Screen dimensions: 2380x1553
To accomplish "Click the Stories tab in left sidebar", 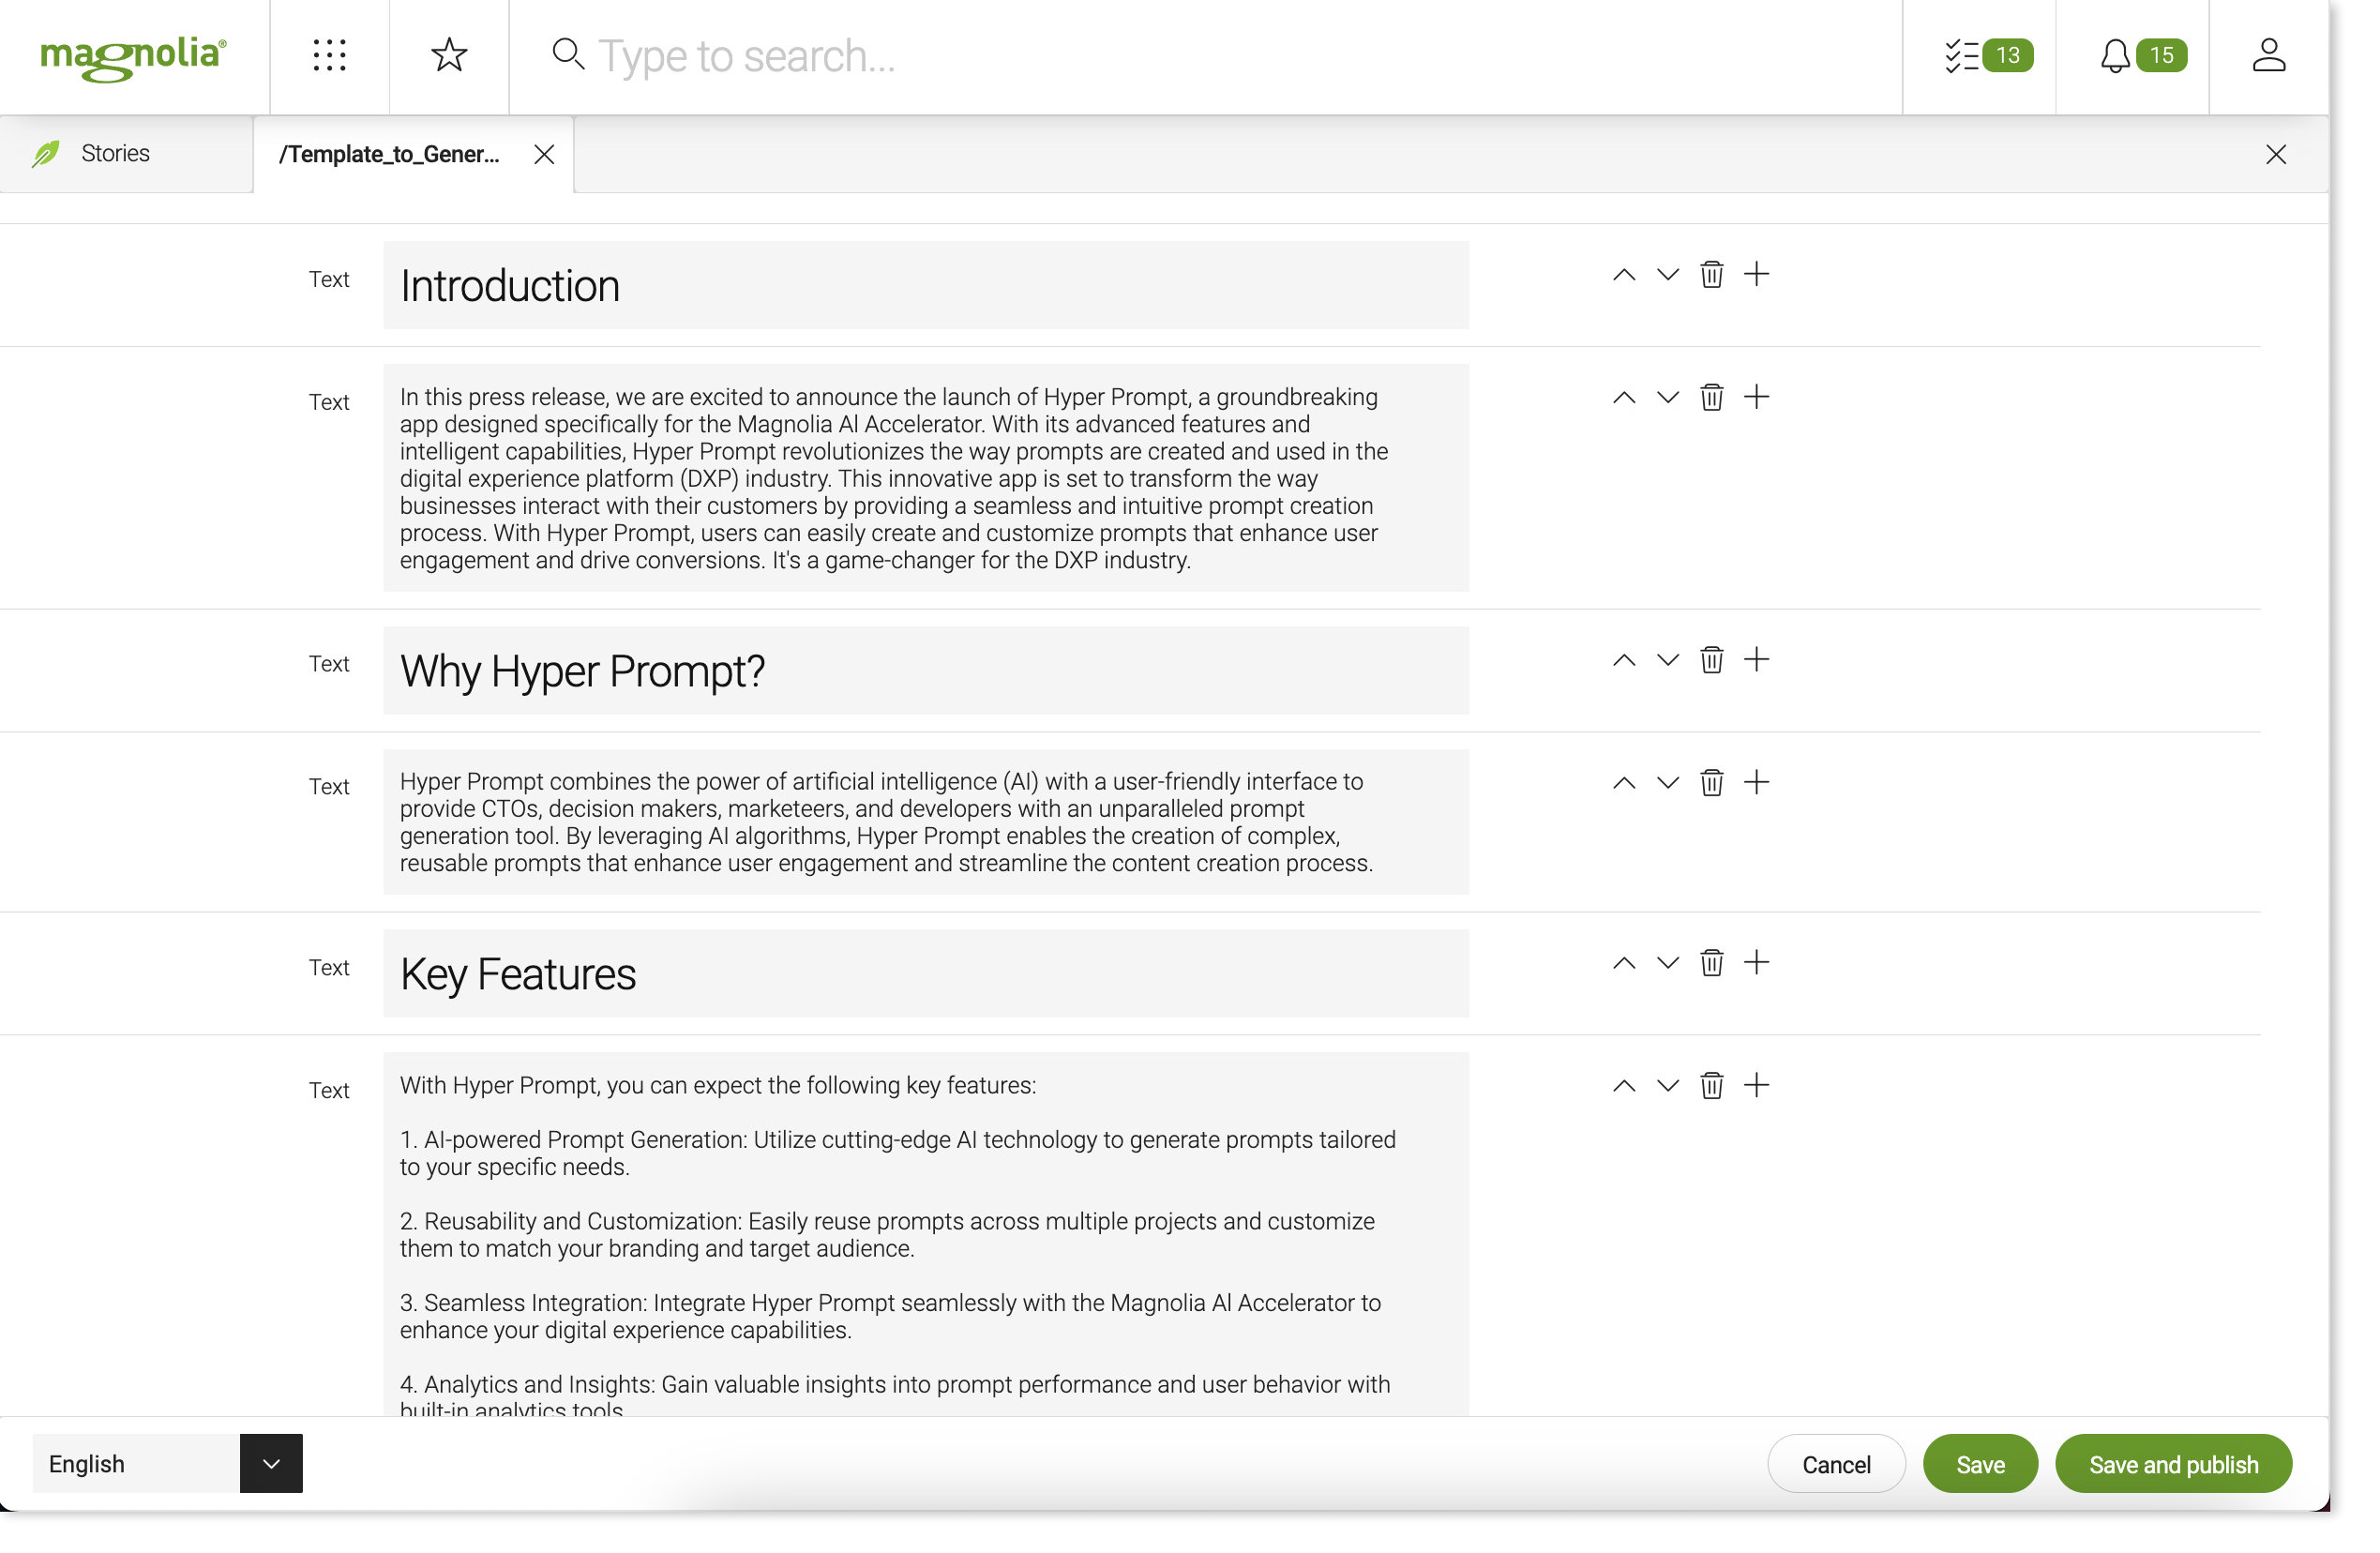I will point(114,153).
